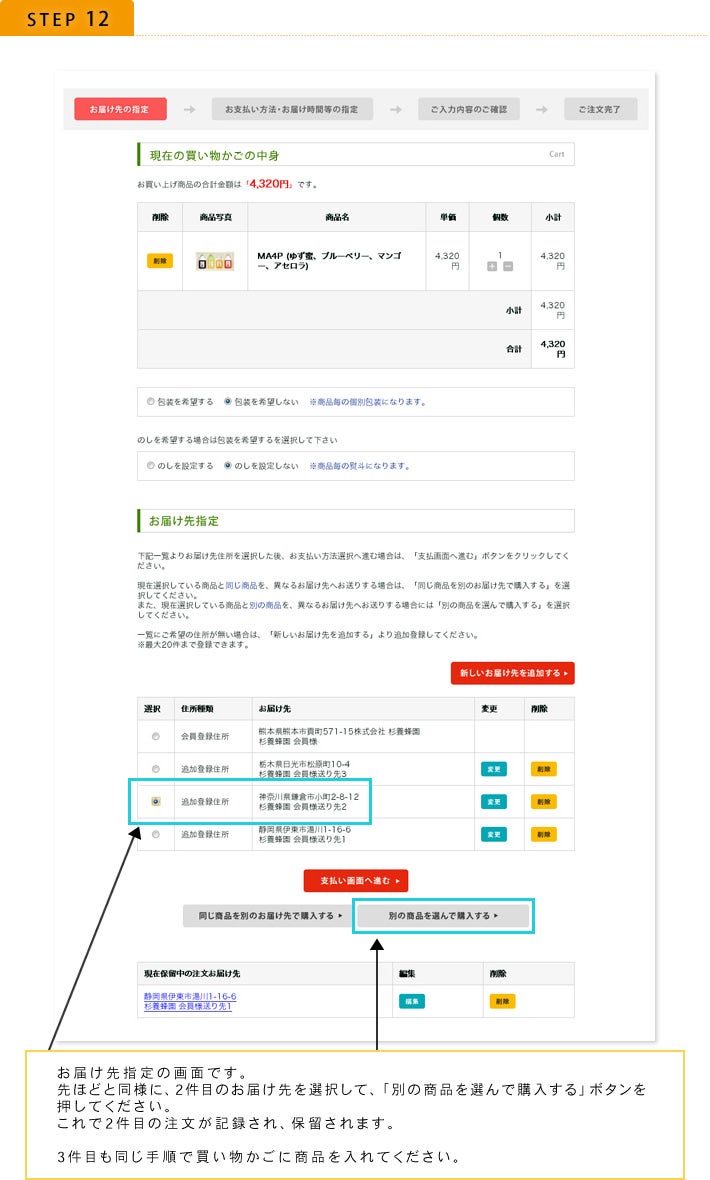Screen dimensions: 710x1180
Task: Select 包装を希望する radio option
Action: 151,402
